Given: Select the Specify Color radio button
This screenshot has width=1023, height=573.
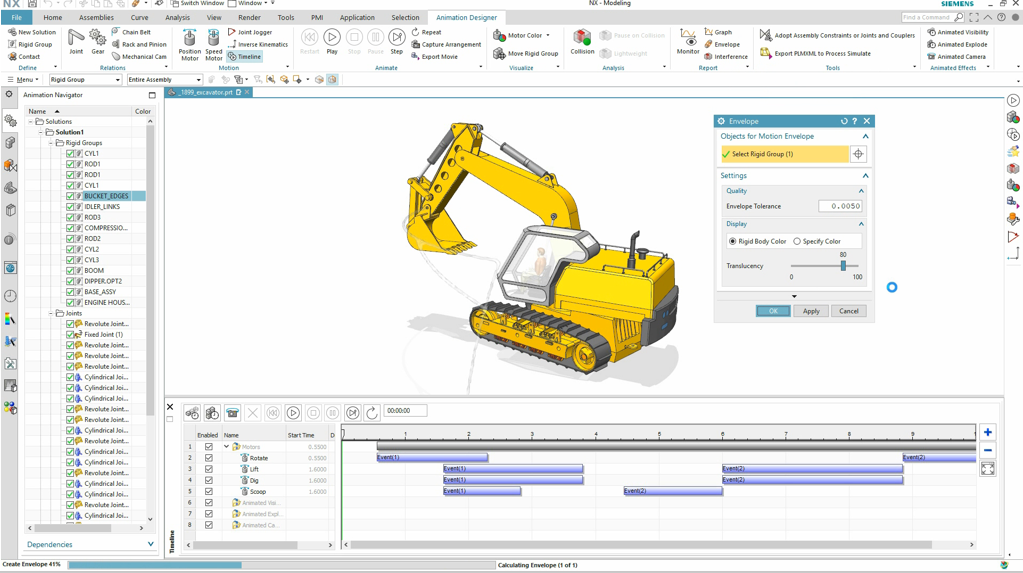Looking at the screenshot, I should [797, 241].
